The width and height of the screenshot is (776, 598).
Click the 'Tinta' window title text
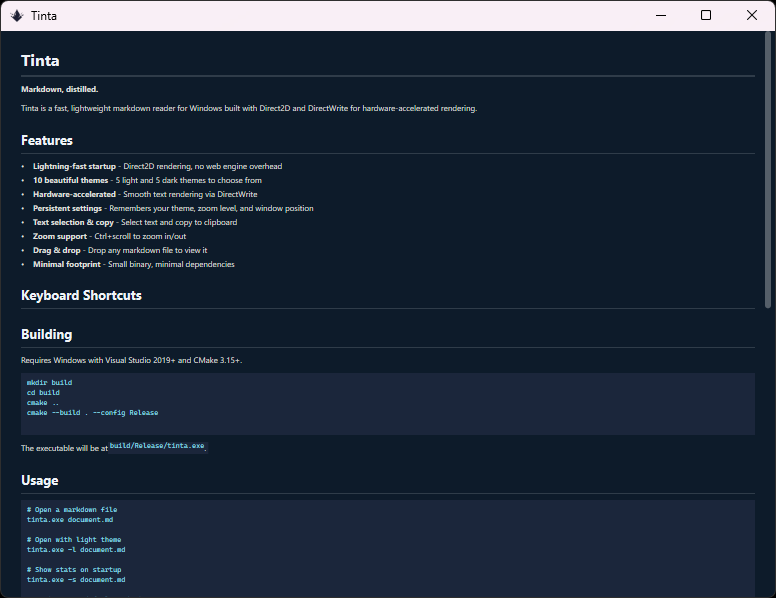click(43, 15)
